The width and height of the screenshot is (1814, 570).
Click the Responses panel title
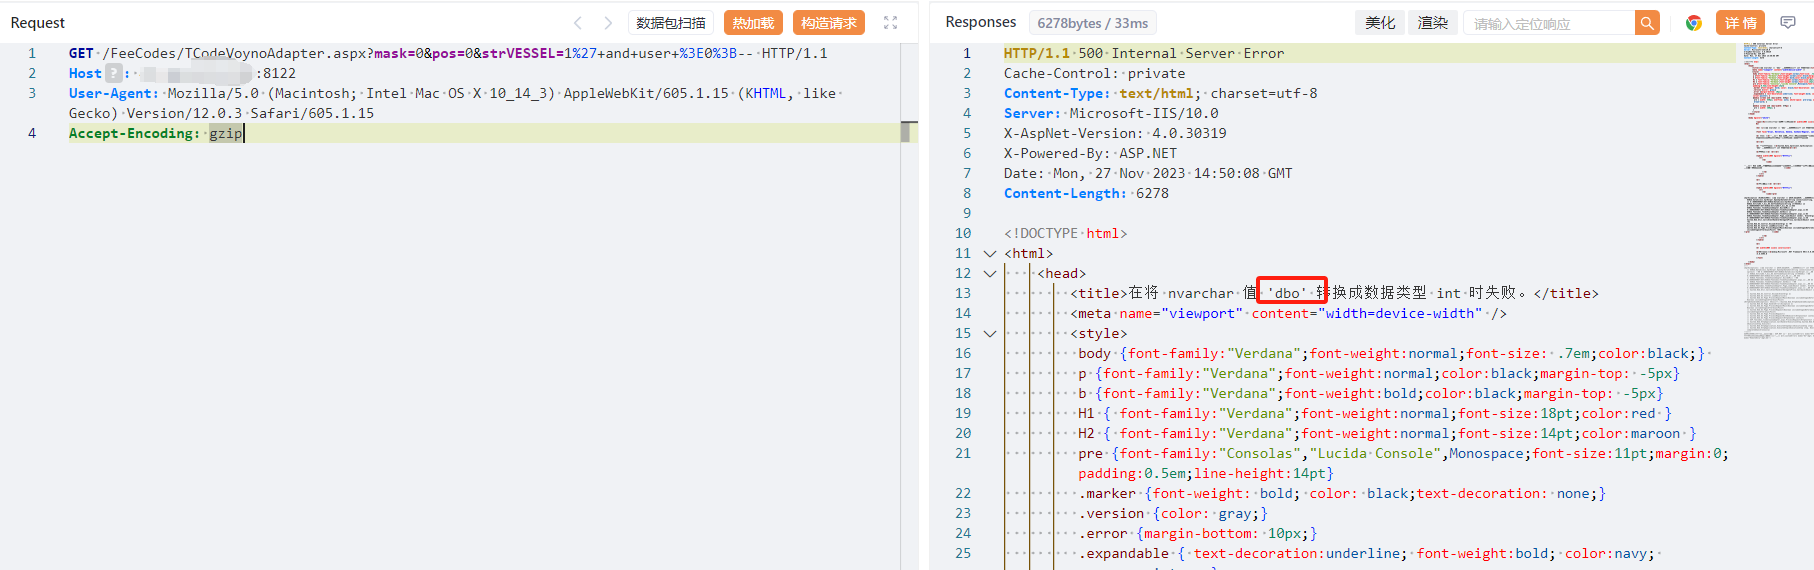(981, 22)
